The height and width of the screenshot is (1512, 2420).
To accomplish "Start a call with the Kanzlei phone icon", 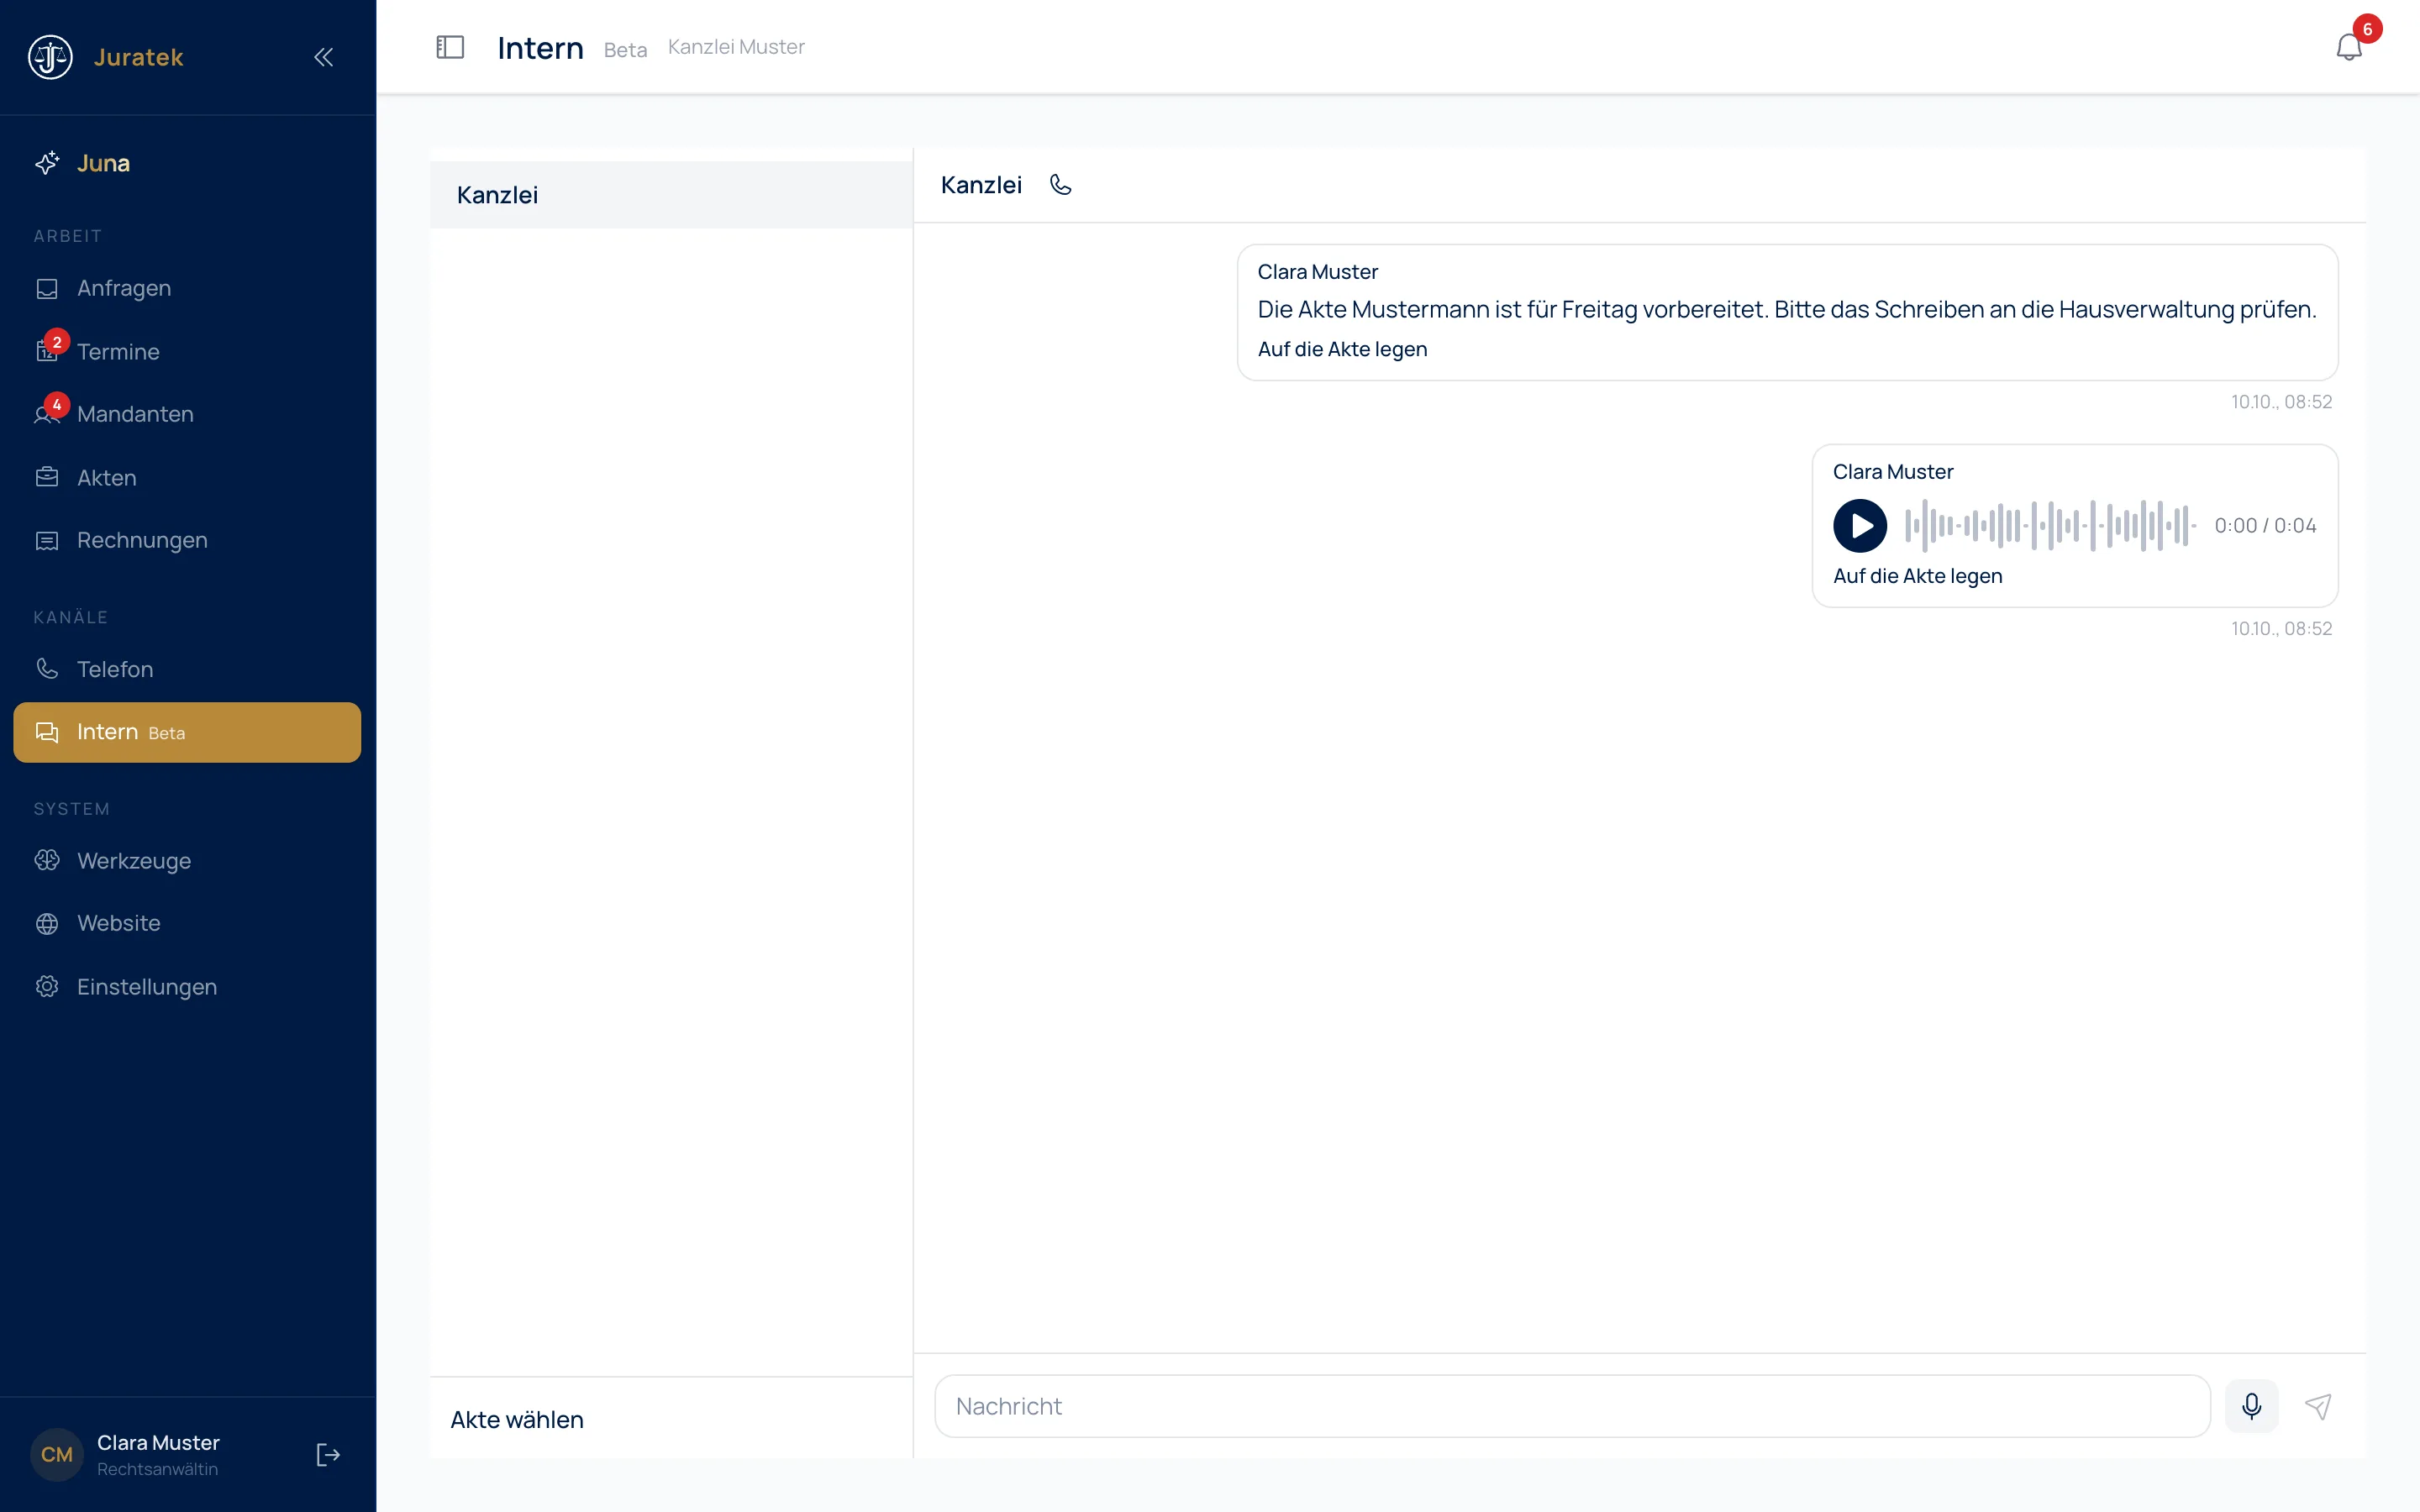I will (x=1061, y=185).
